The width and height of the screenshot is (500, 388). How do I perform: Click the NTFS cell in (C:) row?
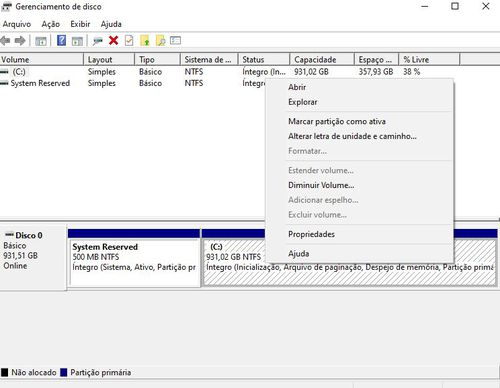tap(194, 72)
